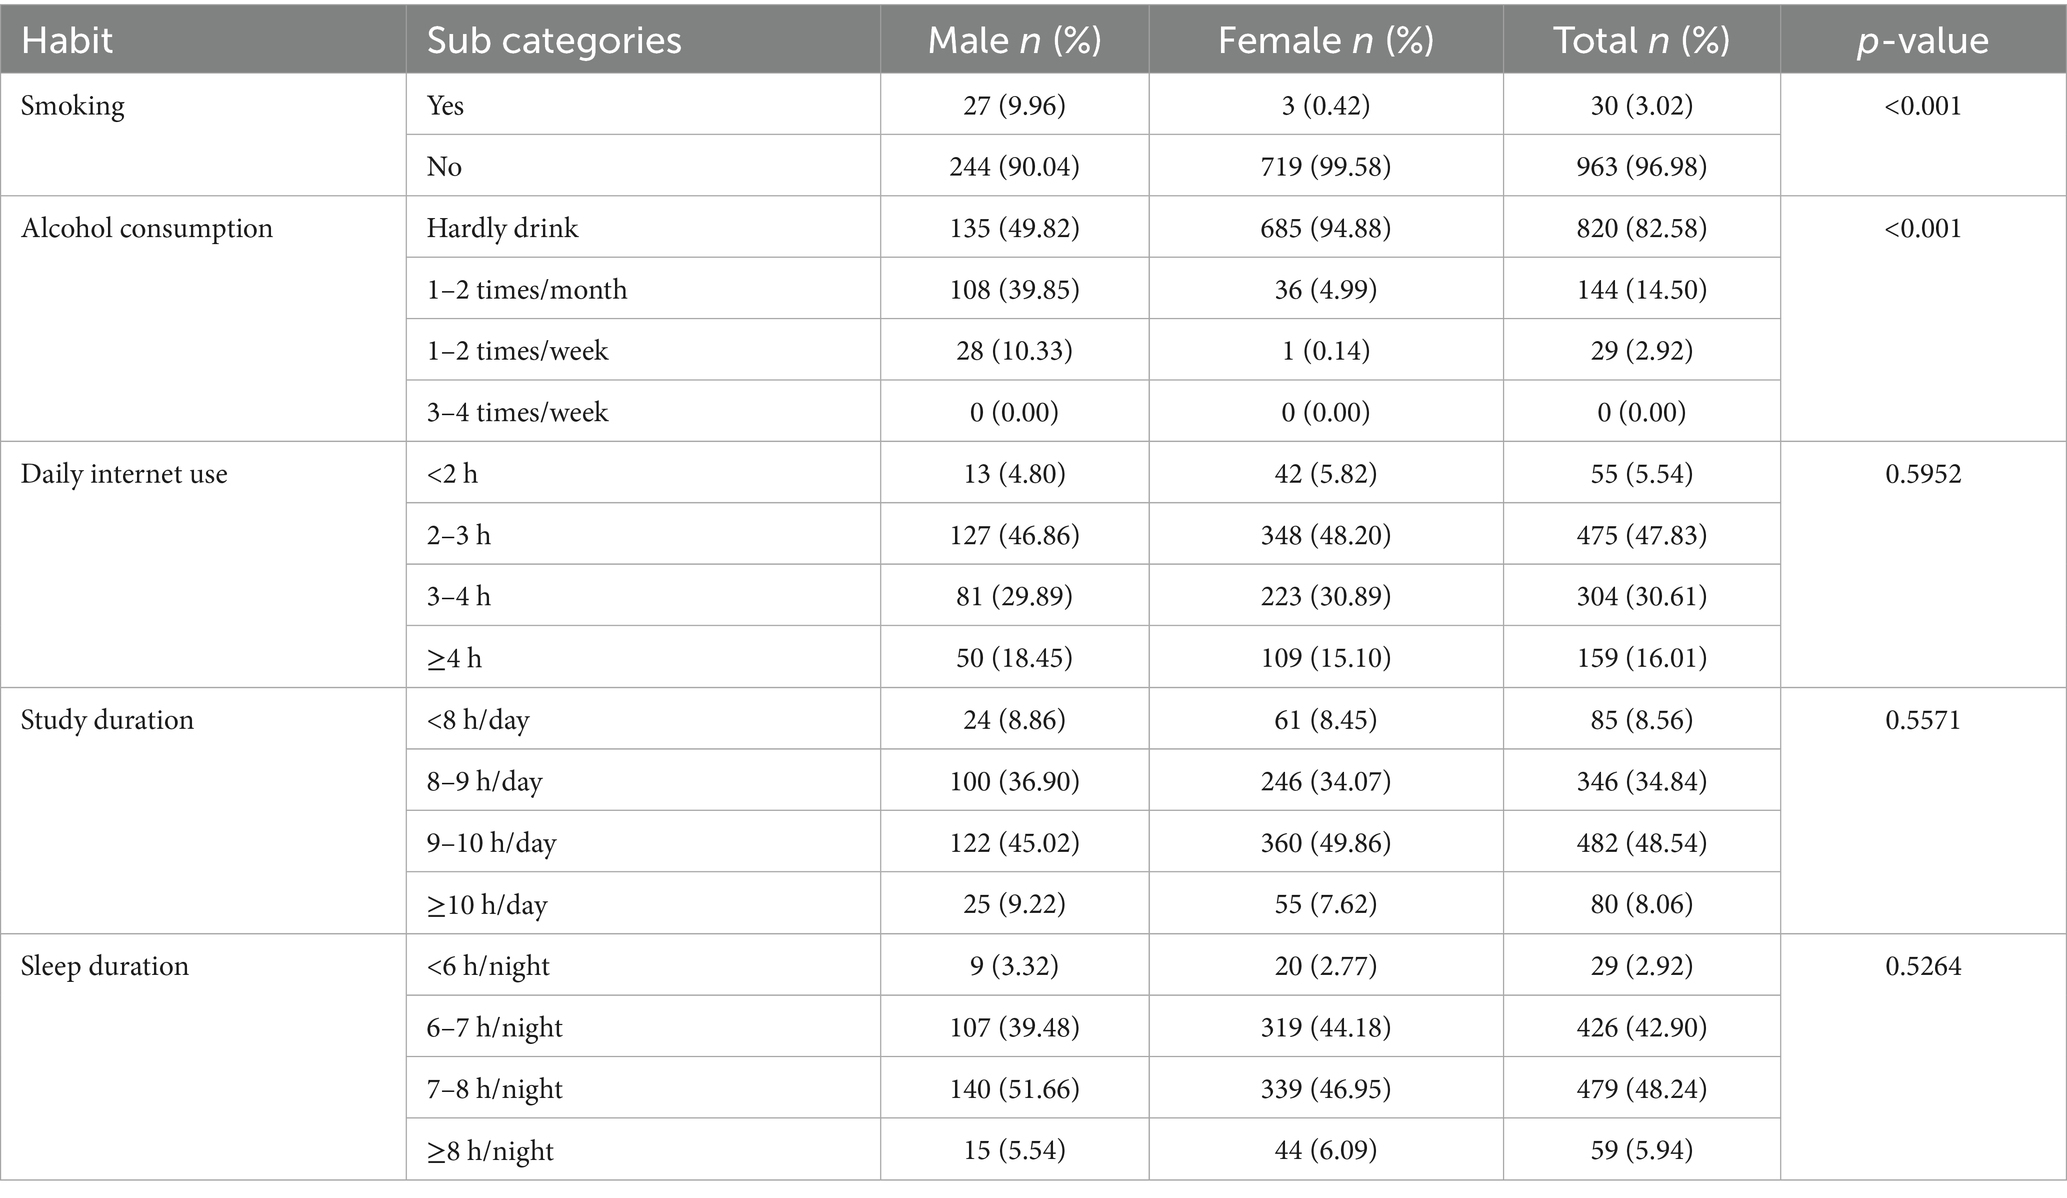Screen dimensions: 2067x1198
Task: Select the "27 (9.96)" male smokers cell
Action: [1014, 106]
